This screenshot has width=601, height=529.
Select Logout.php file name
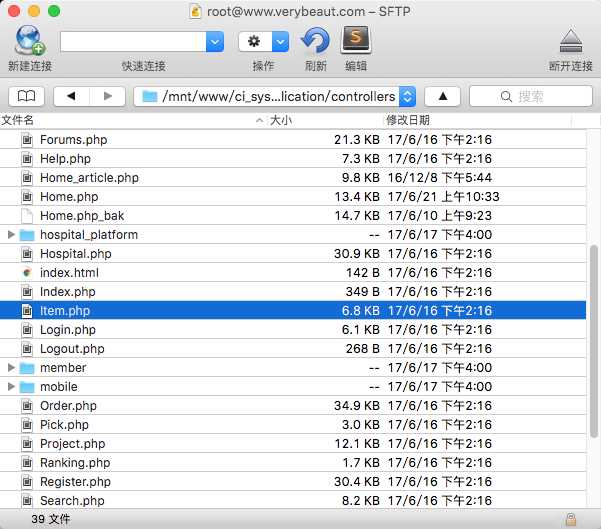(x=72, y=349)
